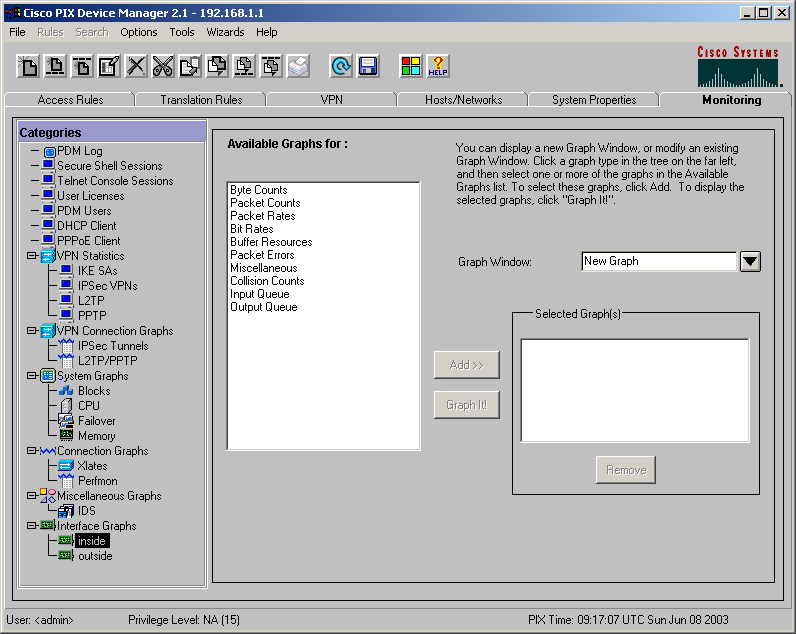The height and width of the screenshot is (634, 796).
Task: Click the Cut scissors toolbar icon
Action: pos(163,66)
